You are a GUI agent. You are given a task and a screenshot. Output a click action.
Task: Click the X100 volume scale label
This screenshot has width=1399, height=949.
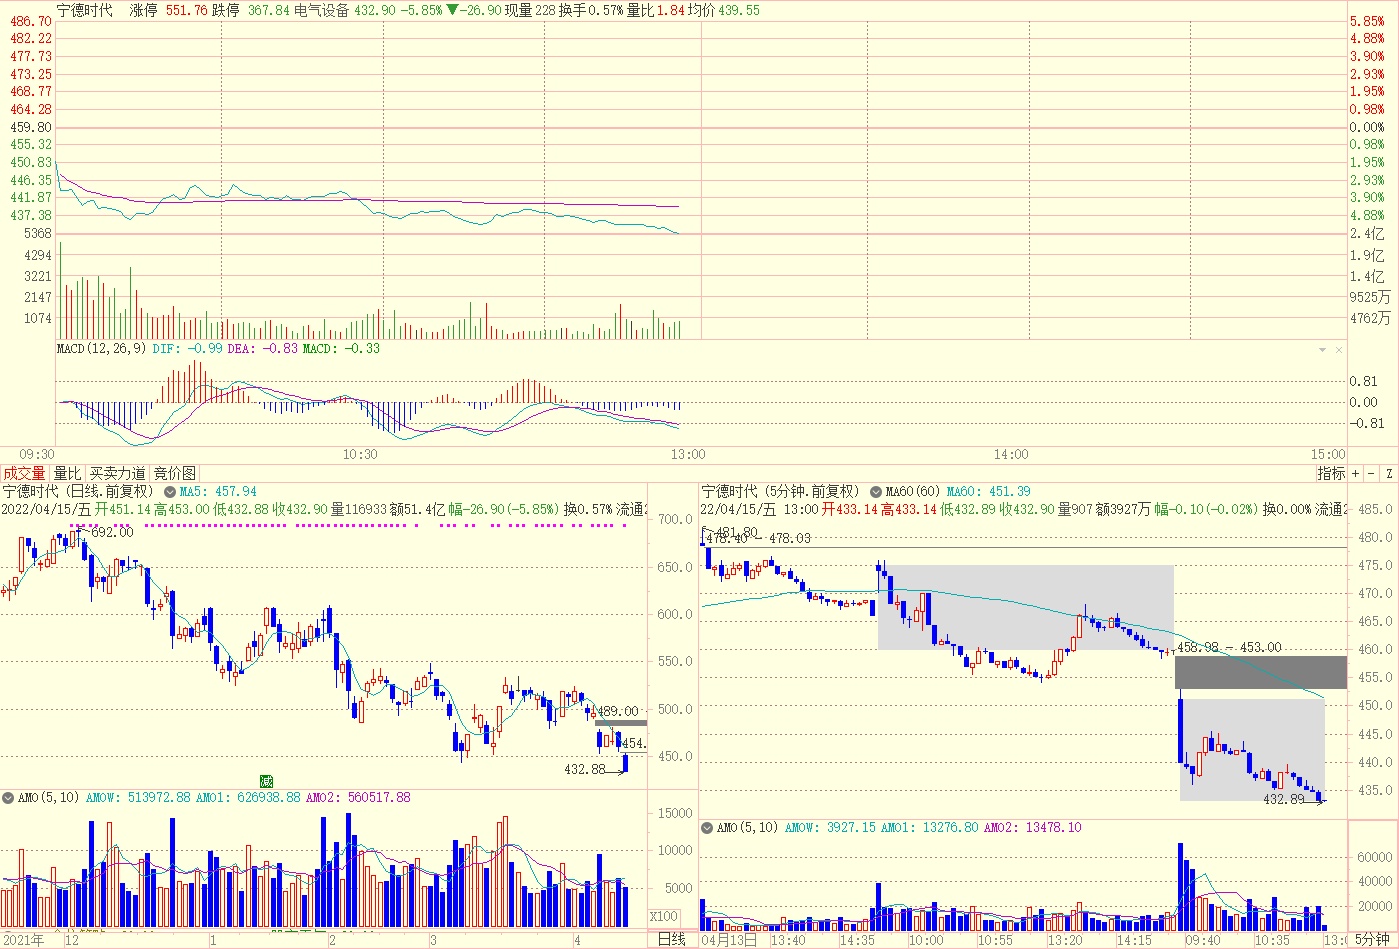(x=664, y=916)
